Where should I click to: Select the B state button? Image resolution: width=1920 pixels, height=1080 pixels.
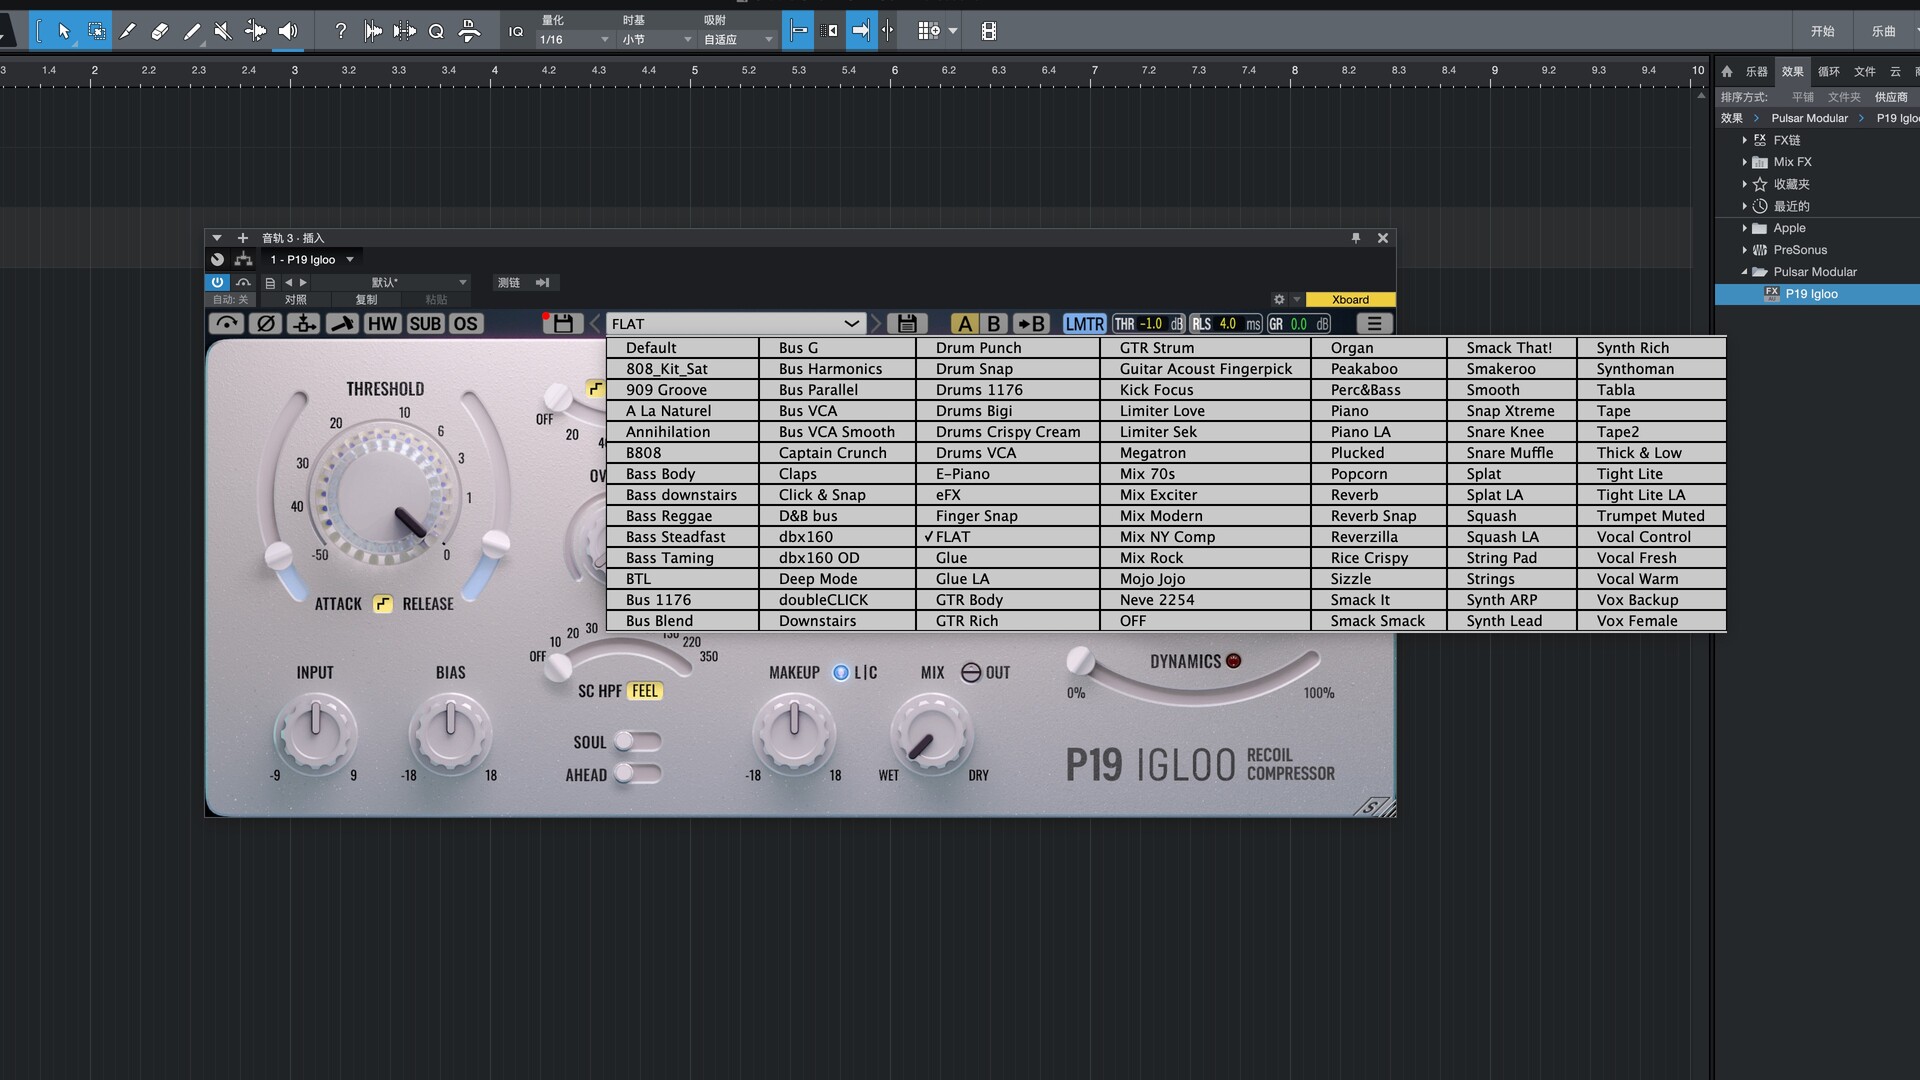click(x=993, y=323)
